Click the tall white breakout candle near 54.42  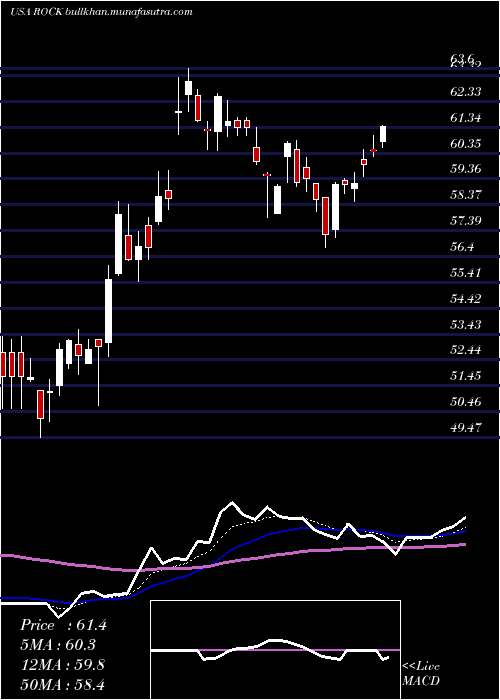coord(108,311)
